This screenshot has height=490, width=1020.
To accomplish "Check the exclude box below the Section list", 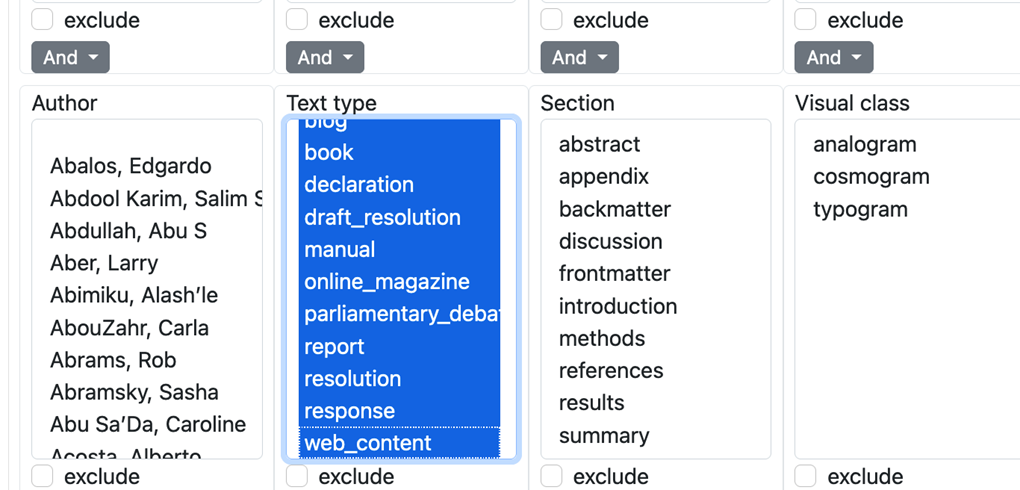I will coord(552,477).
